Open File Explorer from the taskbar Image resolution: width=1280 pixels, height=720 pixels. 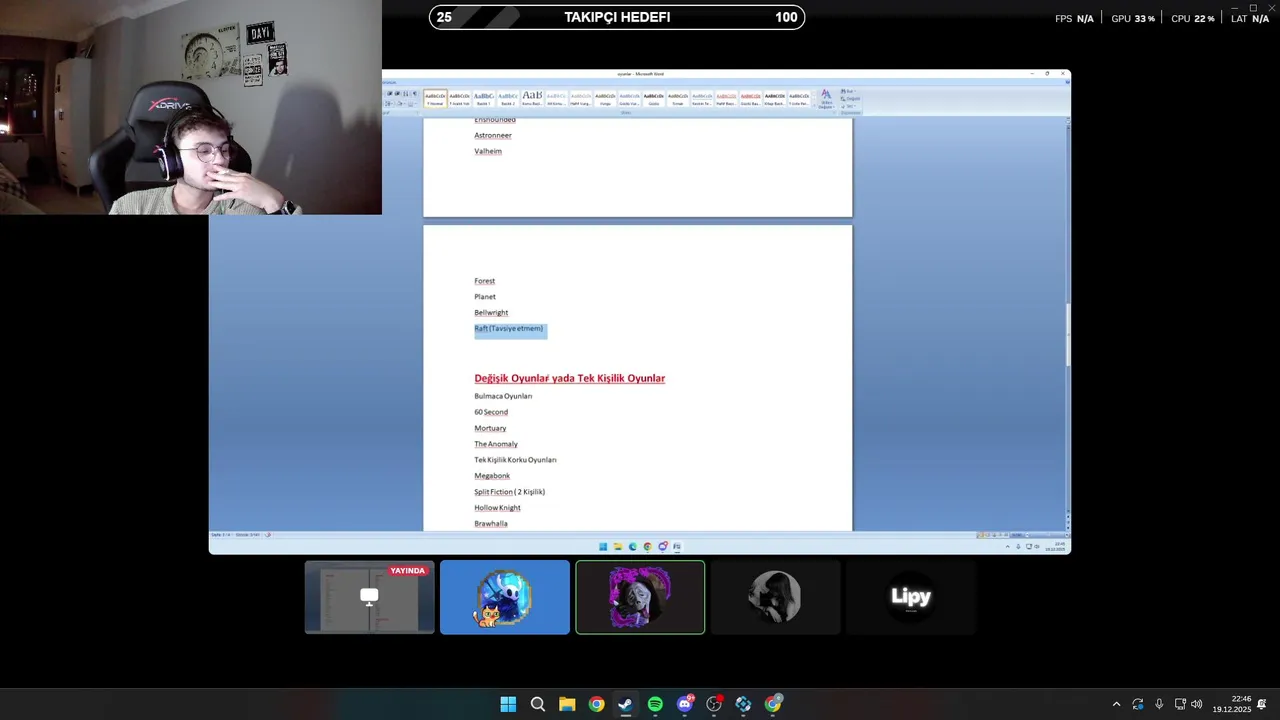coord(567,704)
